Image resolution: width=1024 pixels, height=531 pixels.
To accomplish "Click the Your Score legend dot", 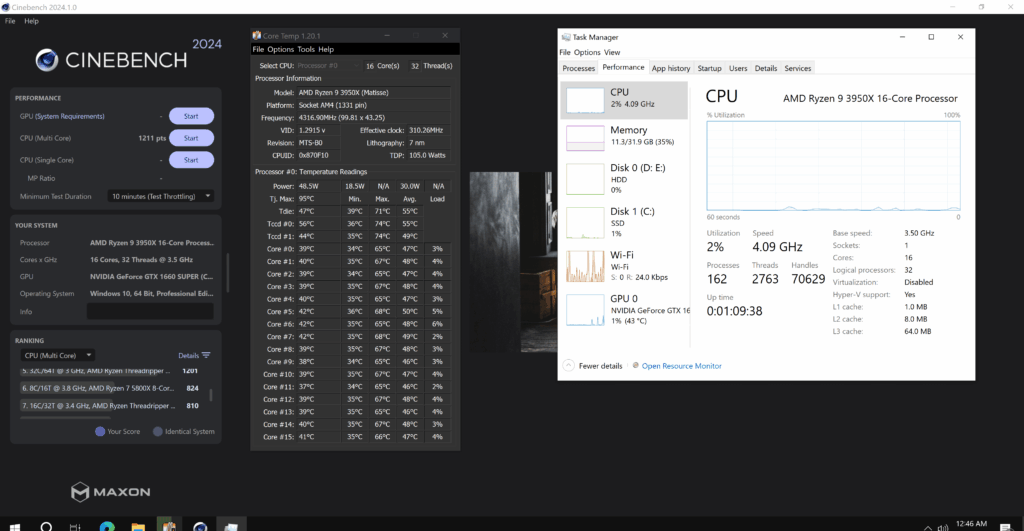I will point(100,432).
